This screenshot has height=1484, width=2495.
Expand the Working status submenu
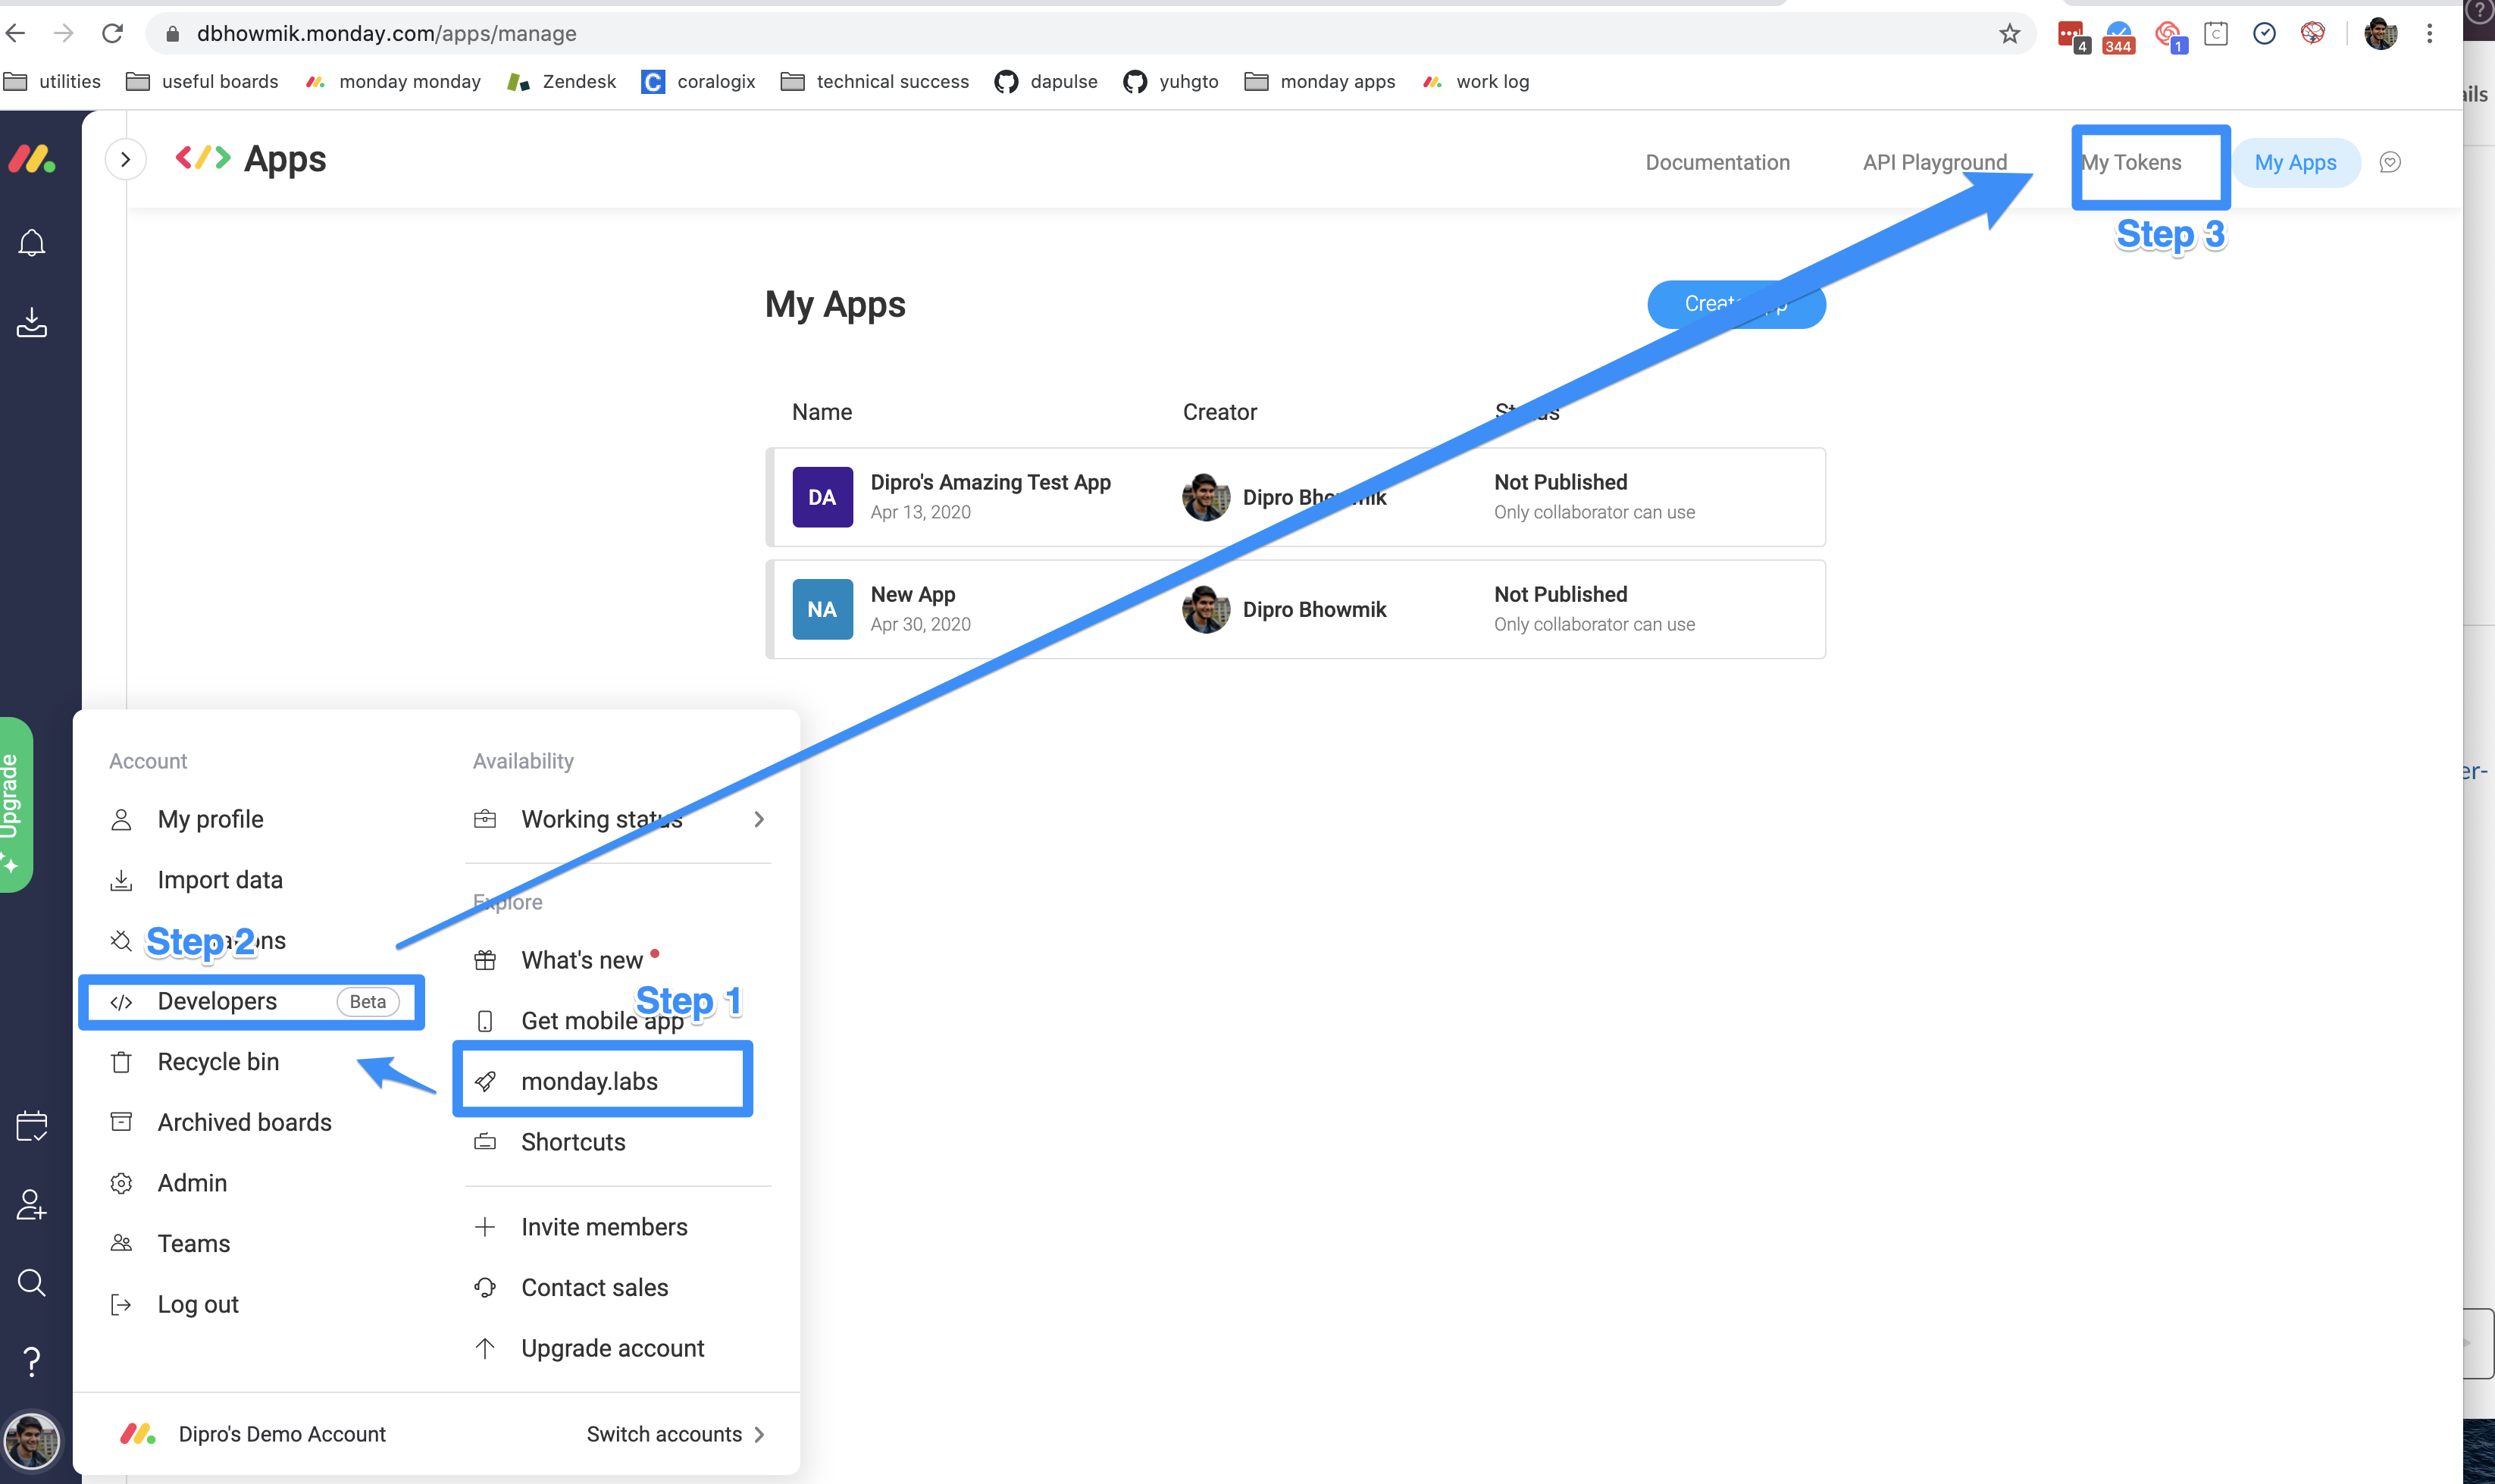point(759,819)
